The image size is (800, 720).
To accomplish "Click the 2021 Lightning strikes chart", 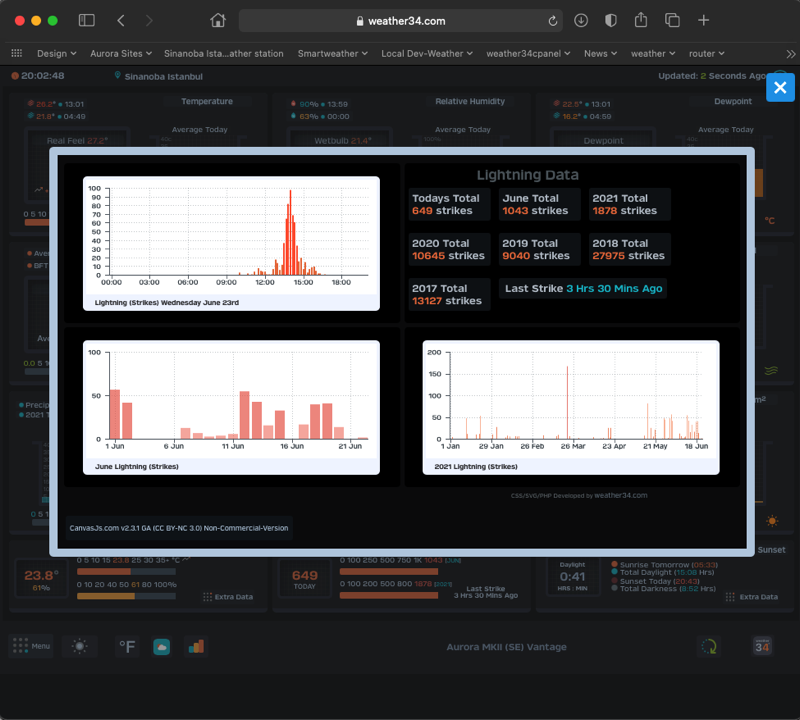I will pos(571,407).
